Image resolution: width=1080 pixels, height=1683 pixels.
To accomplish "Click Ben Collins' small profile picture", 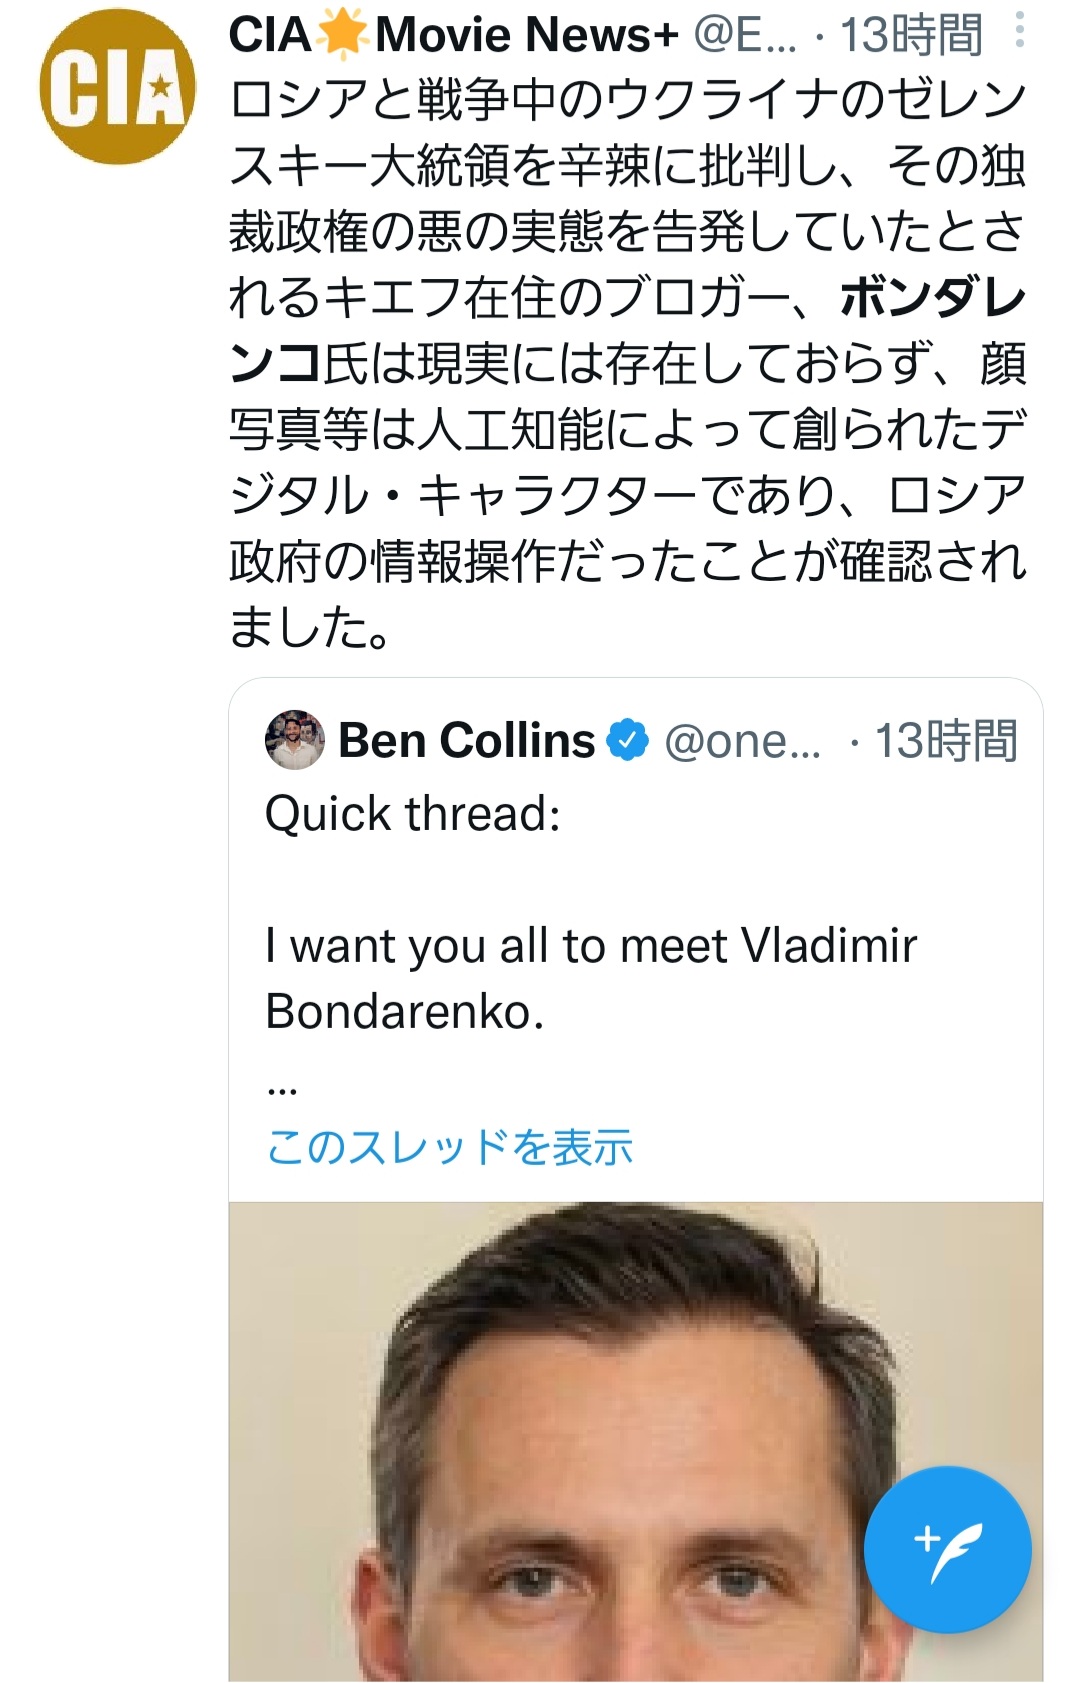I will click(295, 740).
